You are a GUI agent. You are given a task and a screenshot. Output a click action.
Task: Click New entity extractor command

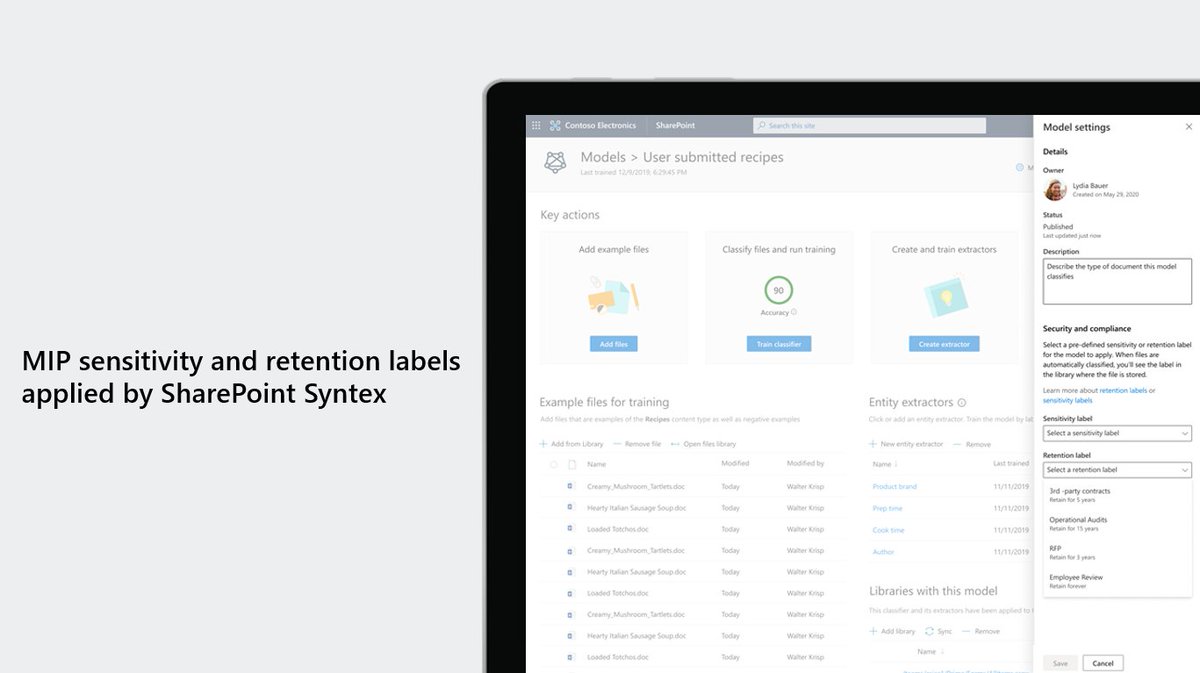point(906,444)
